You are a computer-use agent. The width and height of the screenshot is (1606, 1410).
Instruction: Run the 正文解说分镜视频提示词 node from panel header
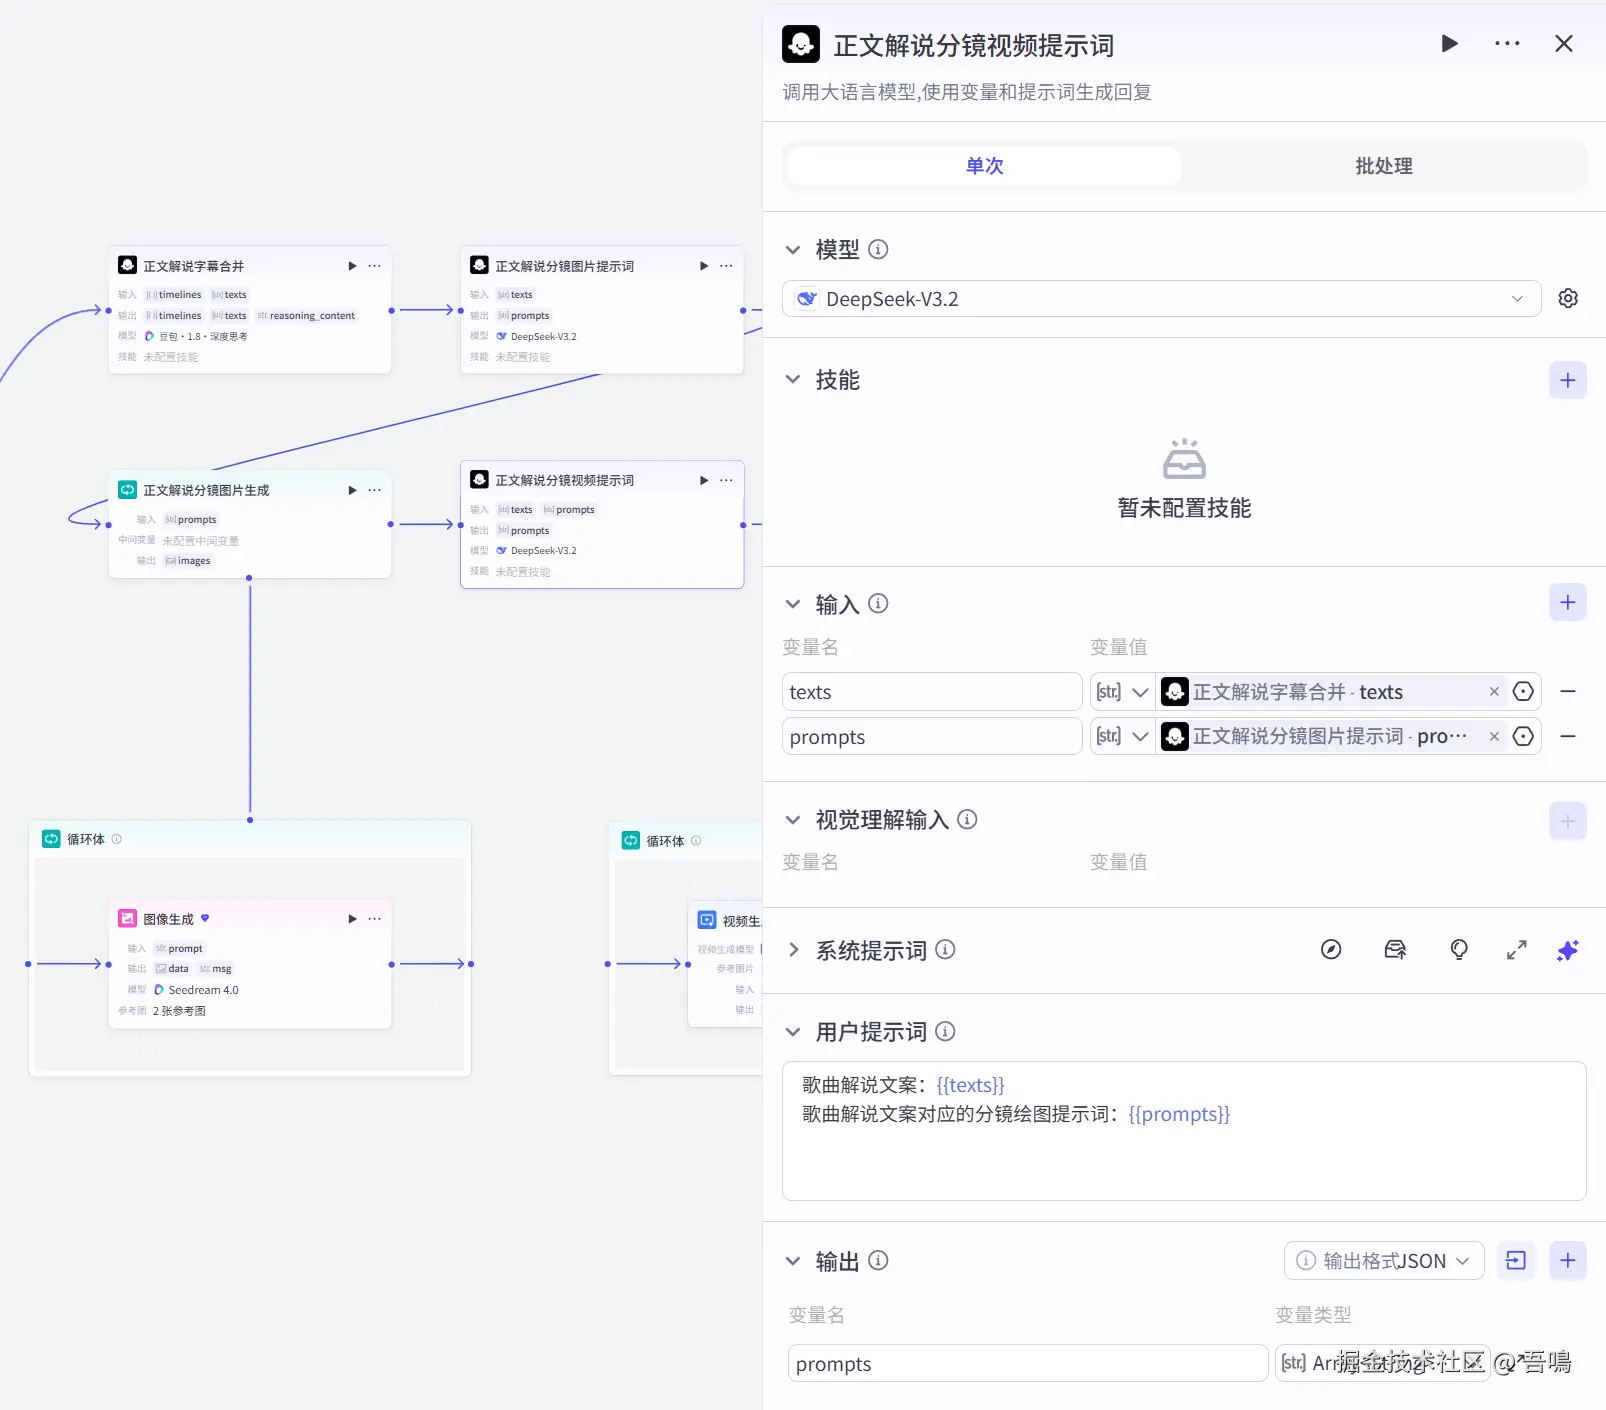tap(1449, 44)
